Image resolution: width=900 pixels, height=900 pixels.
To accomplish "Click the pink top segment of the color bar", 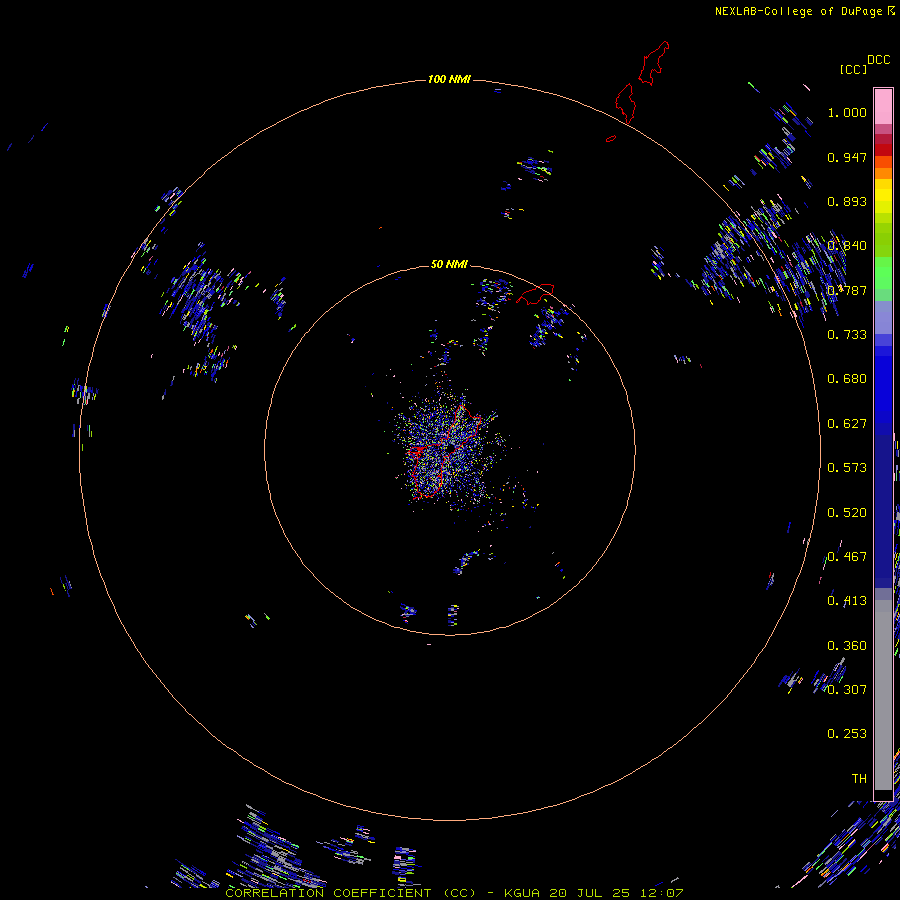I will 883,106.
